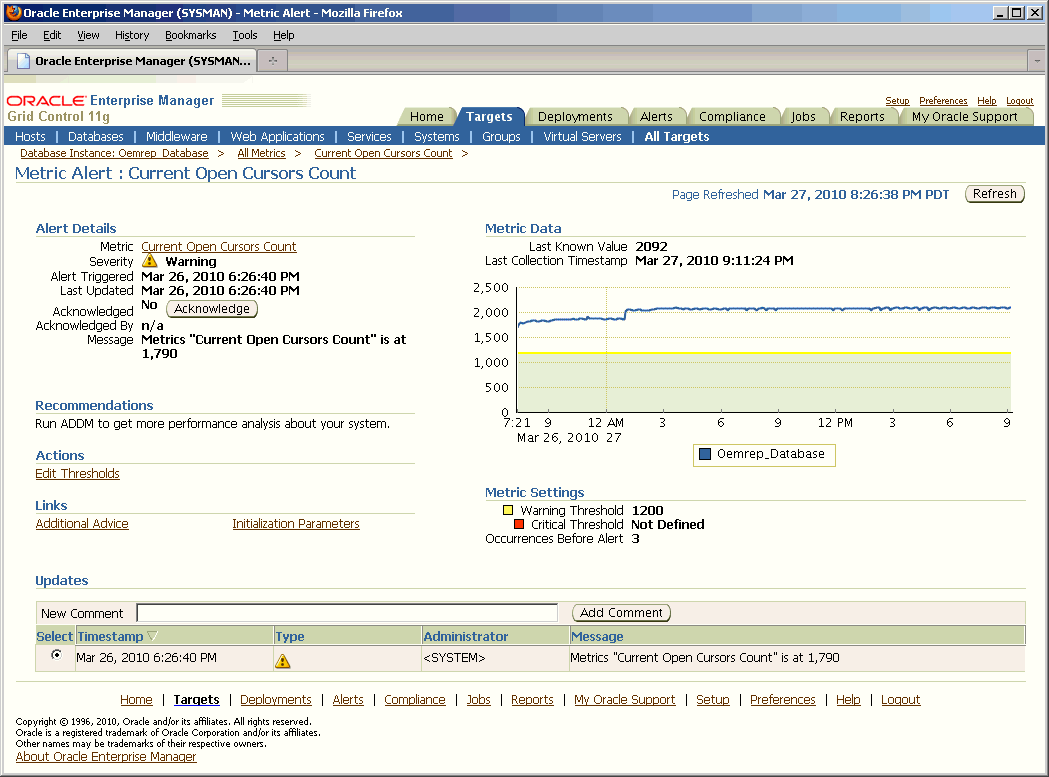Go to Databases subtab
Image resolution: width=1049 pixels, height=777 pixels.
96,137
